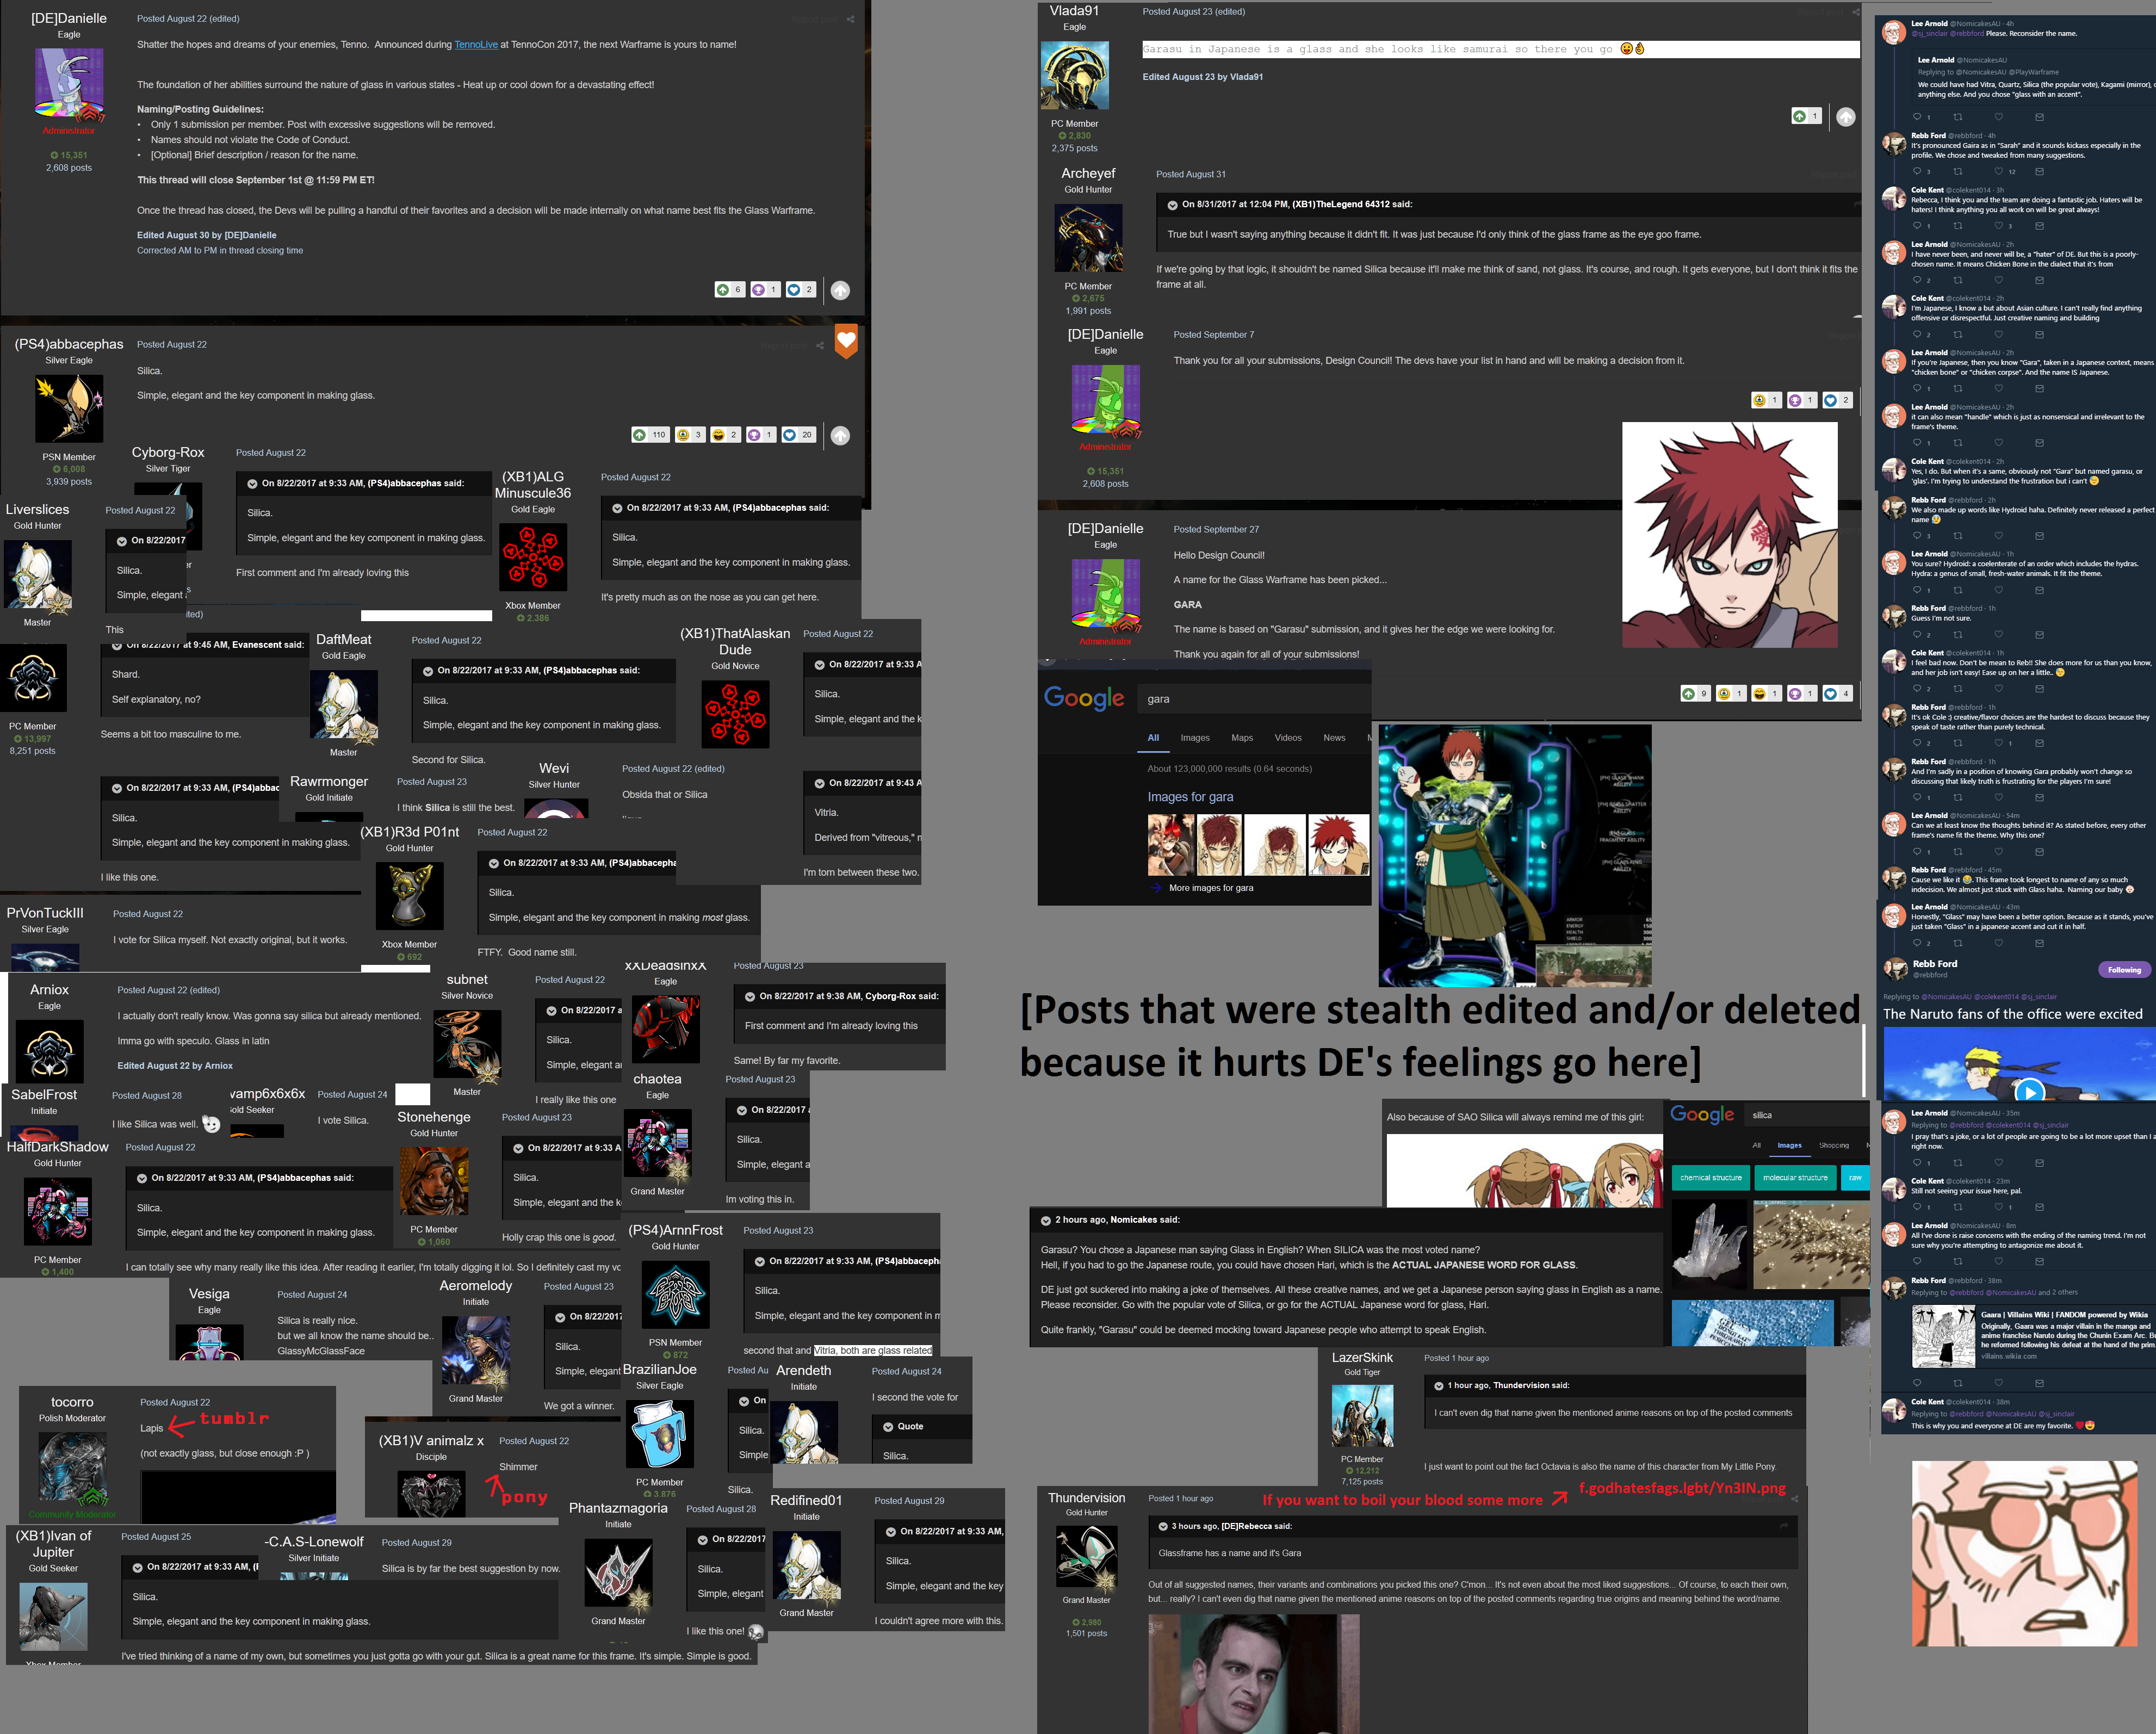This screenshot has height=1734, width=2156.
Task: Open the TennoLive link in Danielle's post
Action: 476,45
